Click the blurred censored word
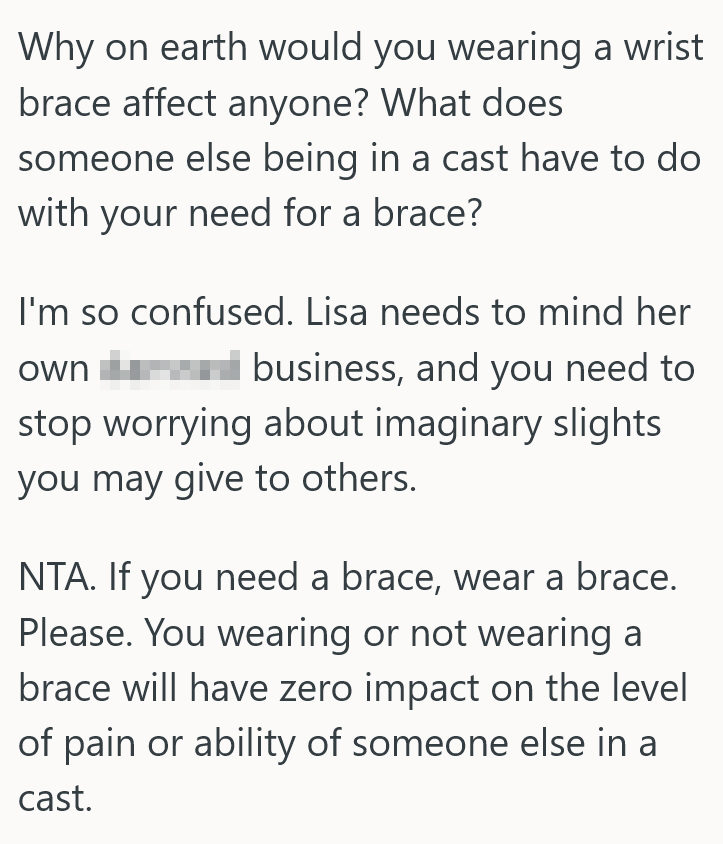 pos(170,369)
